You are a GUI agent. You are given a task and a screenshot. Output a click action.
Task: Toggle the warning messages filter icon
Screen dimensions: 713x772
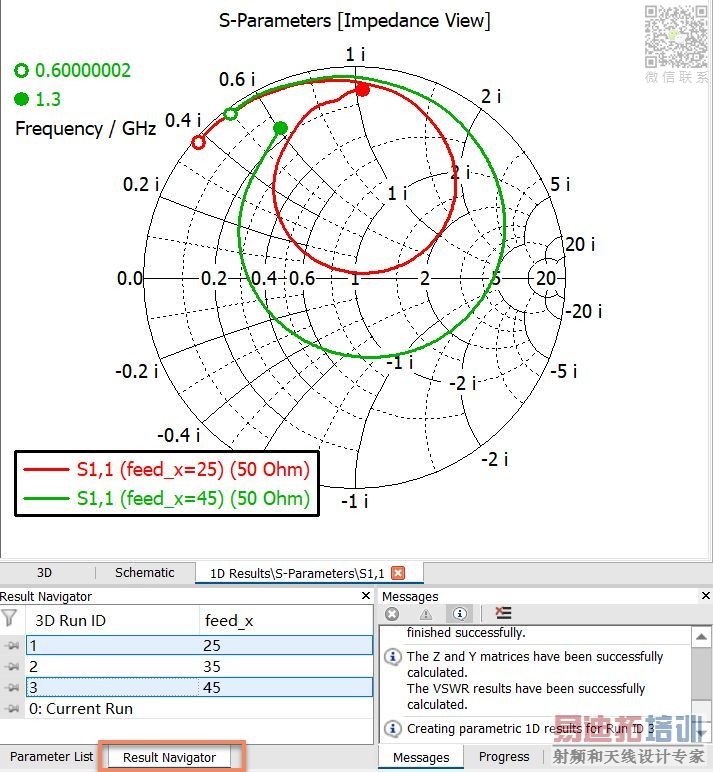pyautogui.click(x=426, y=614)
